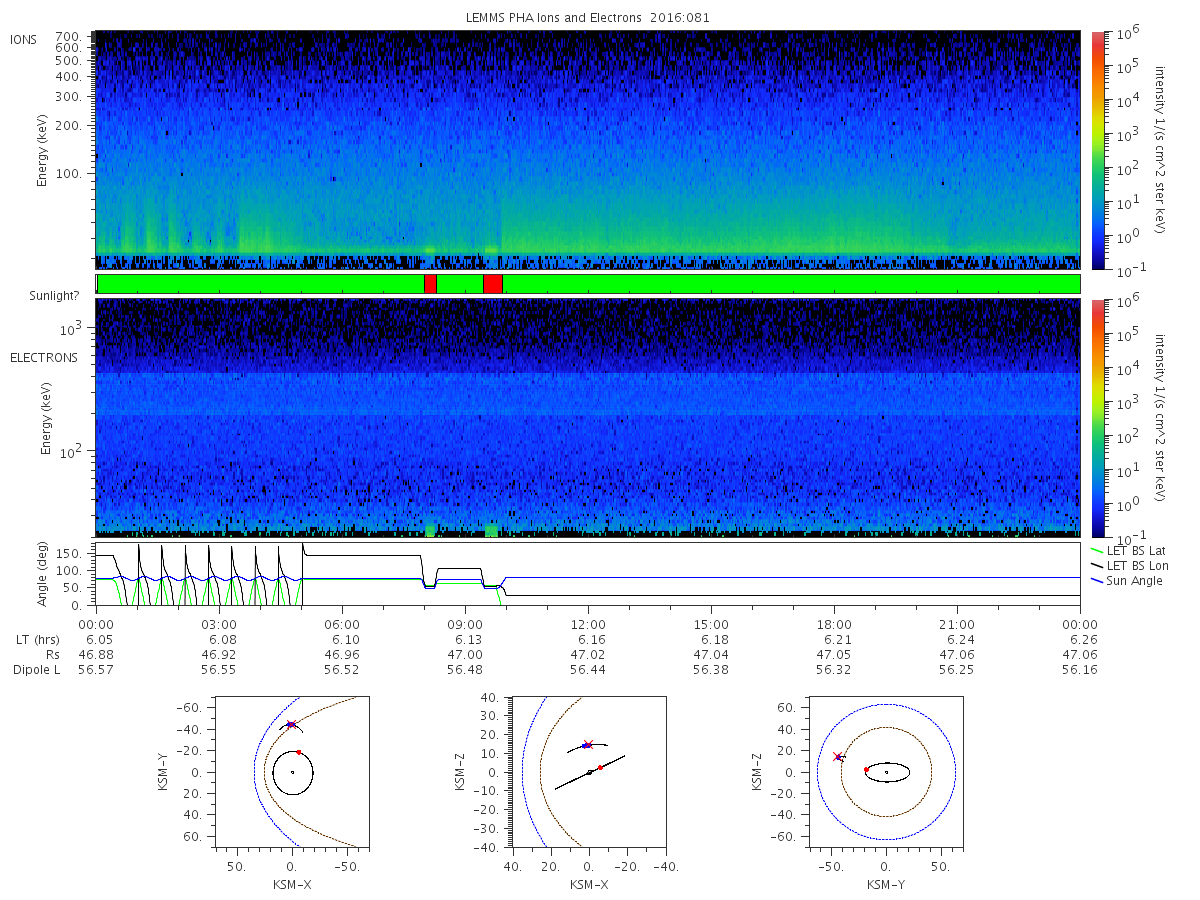The width and height of the screenshot is (1200, 900).
Task: Click the wider red block in Sunlight bar
Action: tap(492, 284)
